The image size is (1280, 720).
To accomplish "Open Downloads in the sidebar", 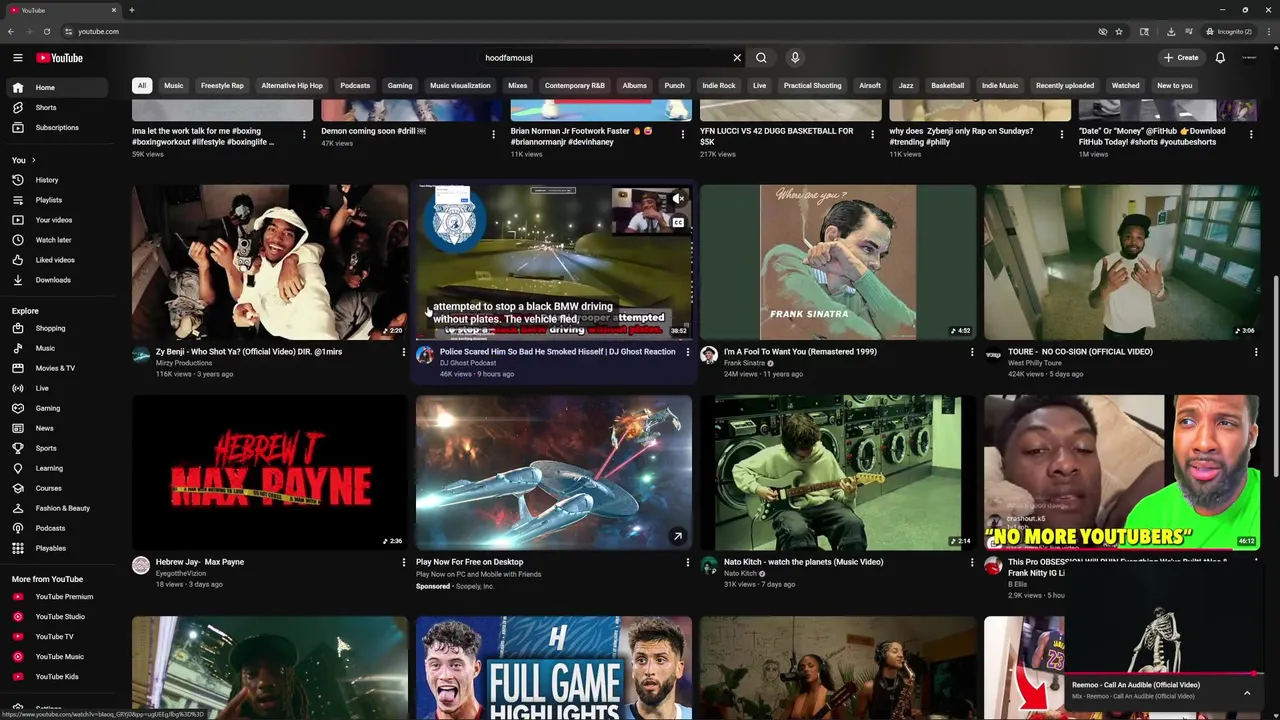I will [x=53, y=280].
